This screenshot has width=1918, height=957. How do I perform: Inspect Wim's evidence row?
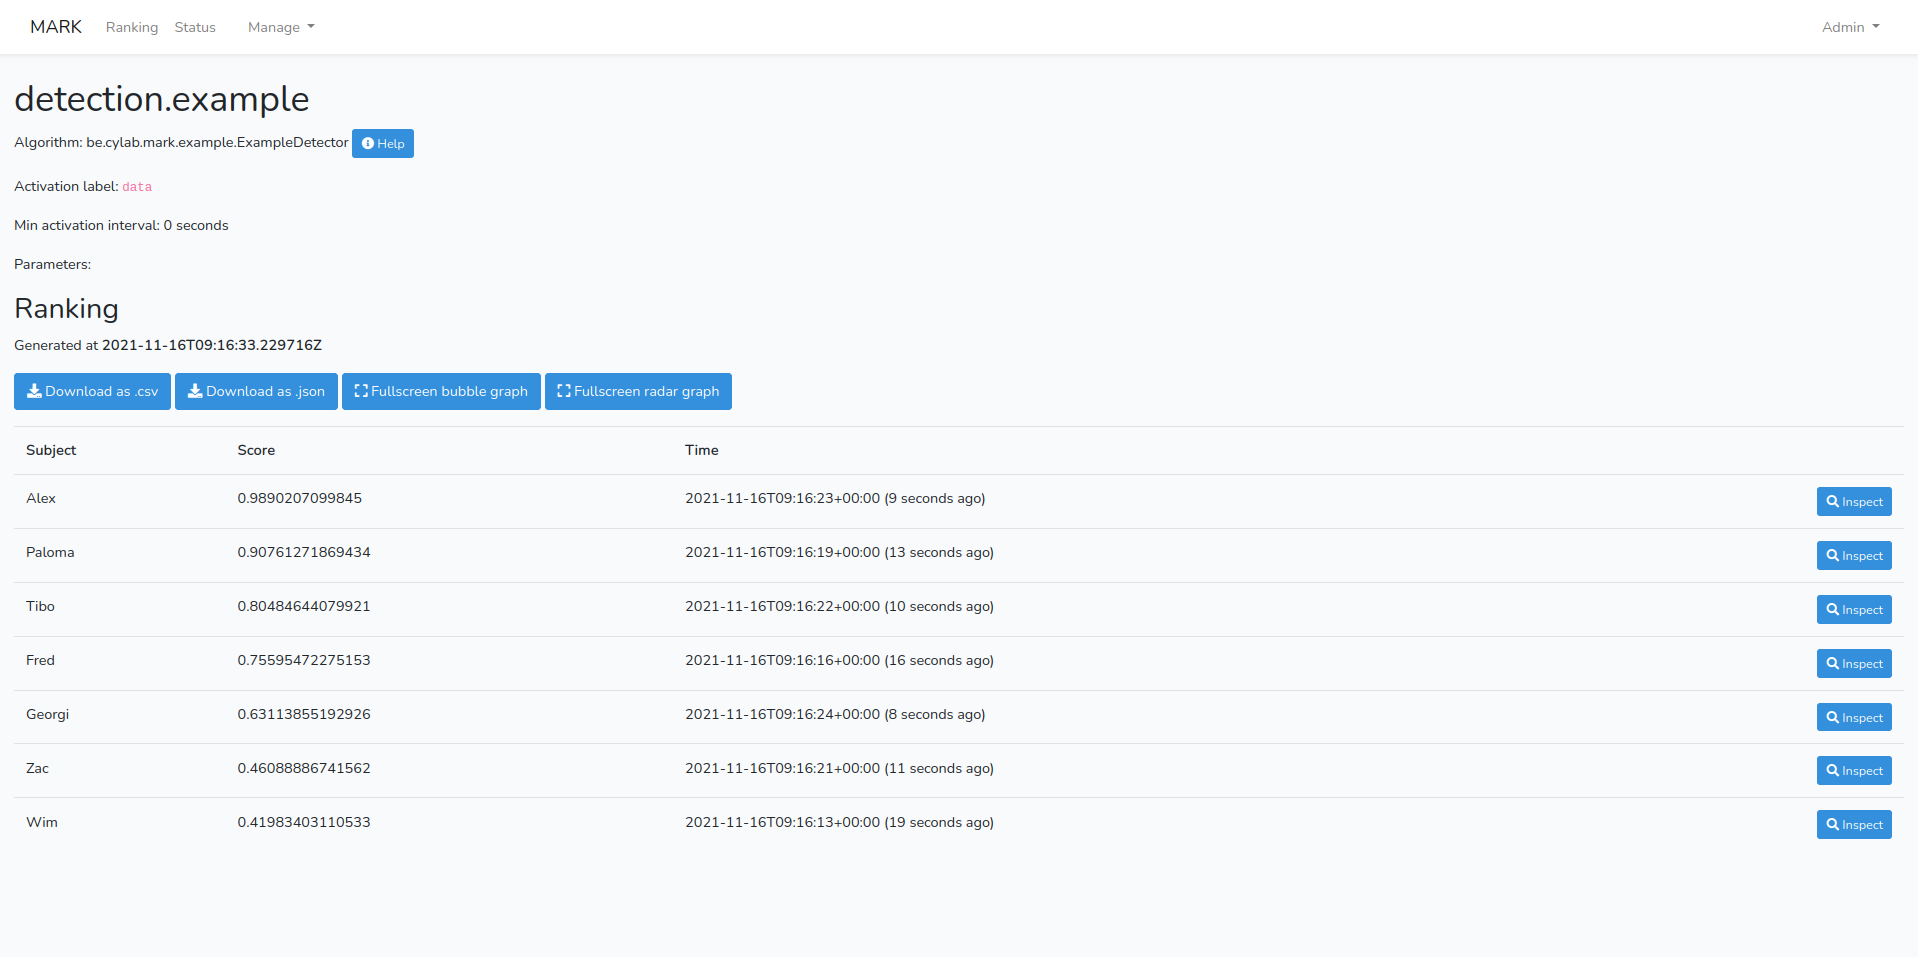click(x=1854, y=825)
